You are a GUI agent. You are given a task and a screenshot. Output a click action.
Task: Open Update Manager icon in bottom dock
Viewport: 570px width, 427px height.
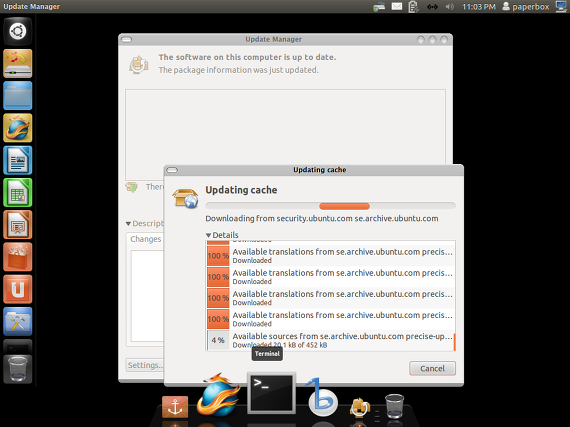pyautogui.click(x=360, y=407)
